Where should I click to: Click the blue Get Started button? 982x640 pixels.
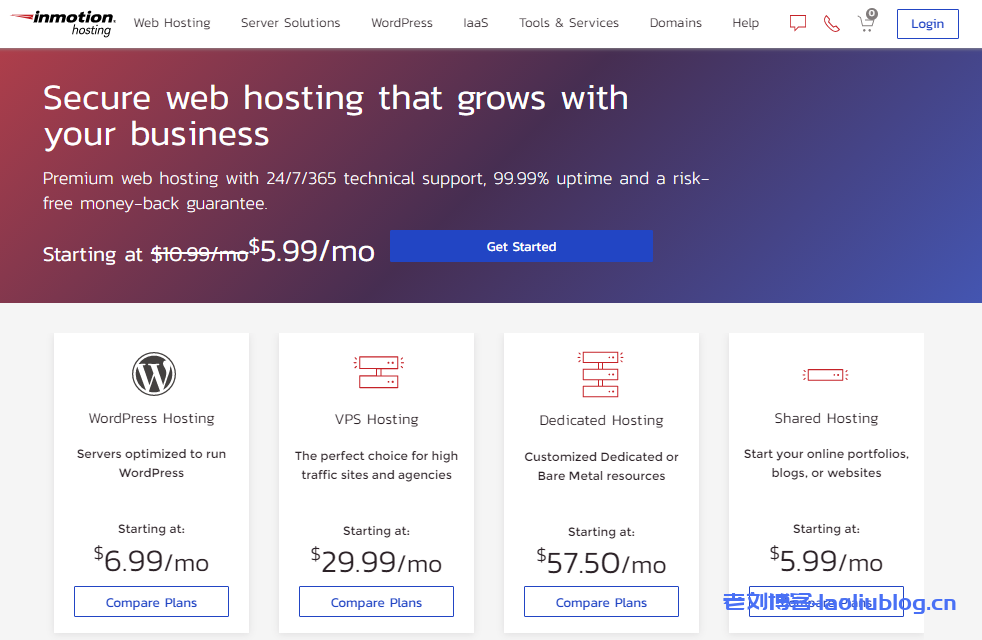click(521, 246)
